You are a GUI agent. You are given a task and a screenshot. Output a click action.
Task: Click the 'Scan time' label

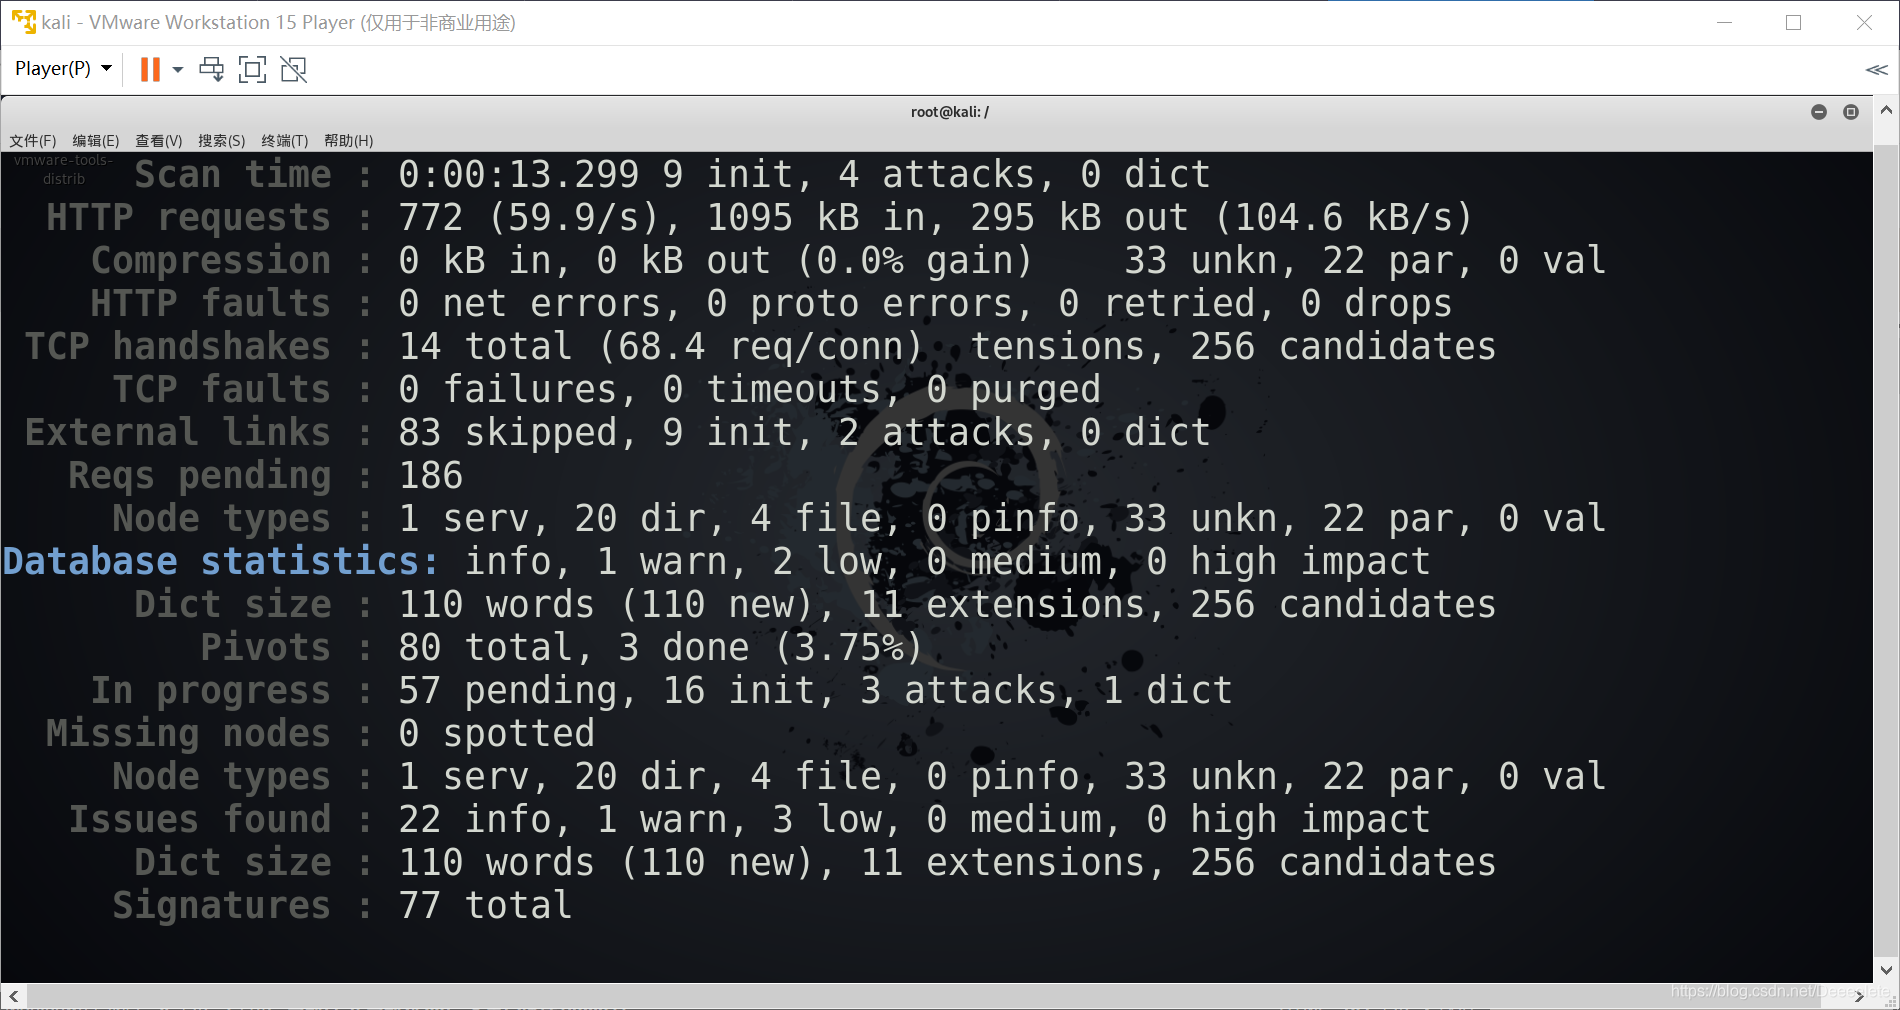[x=233, y=174]
